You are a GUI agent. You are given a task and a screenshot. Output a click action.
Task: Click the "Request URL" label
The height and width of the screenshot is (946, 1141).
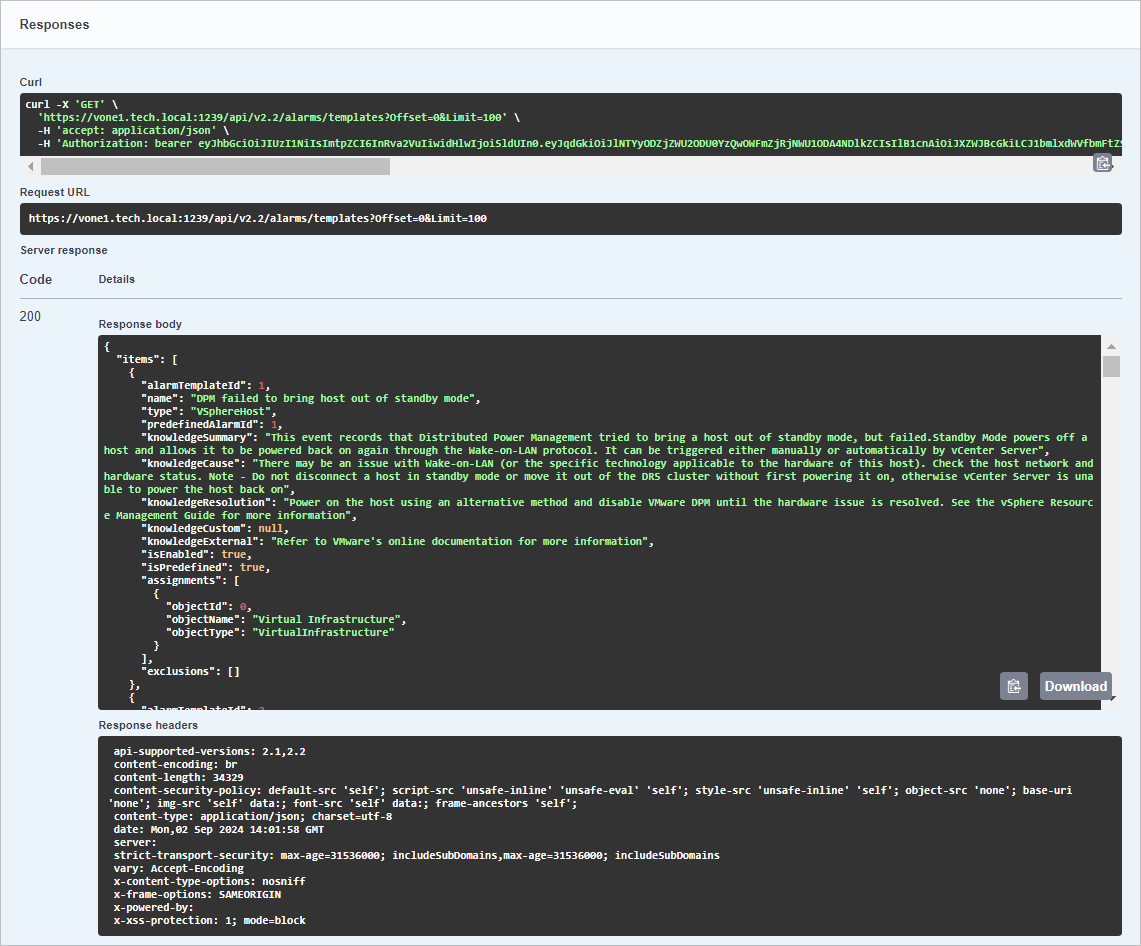tap(55, 192)
